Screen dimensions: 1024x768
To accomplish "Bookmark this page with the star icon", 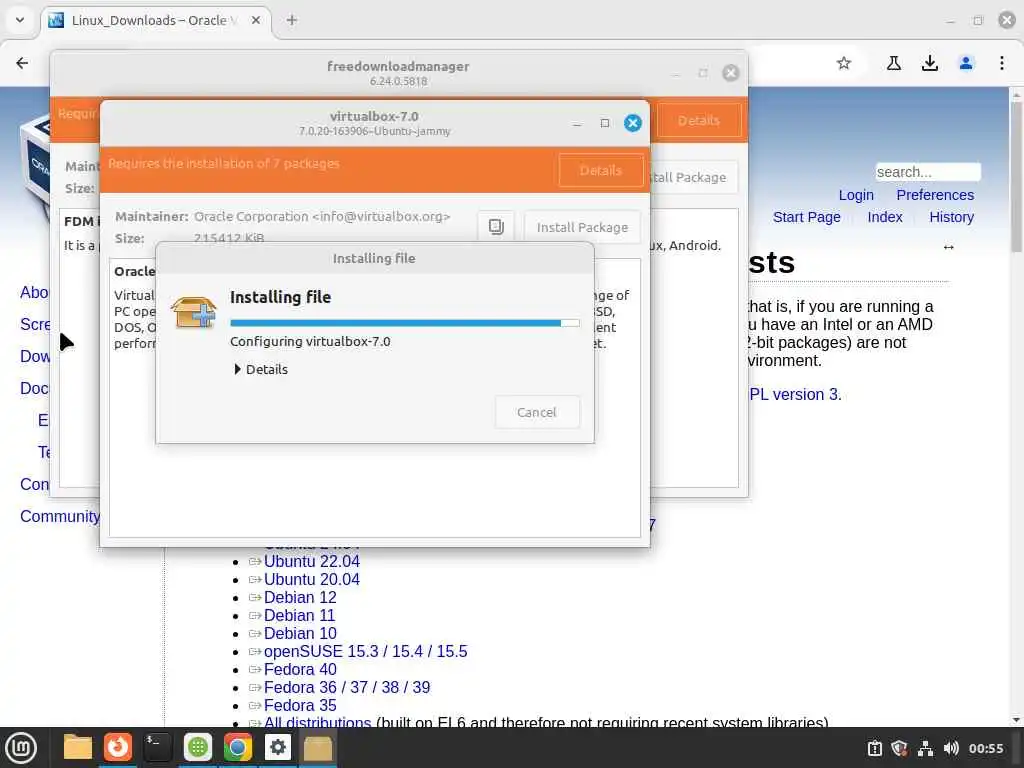I will pos(844,63).
